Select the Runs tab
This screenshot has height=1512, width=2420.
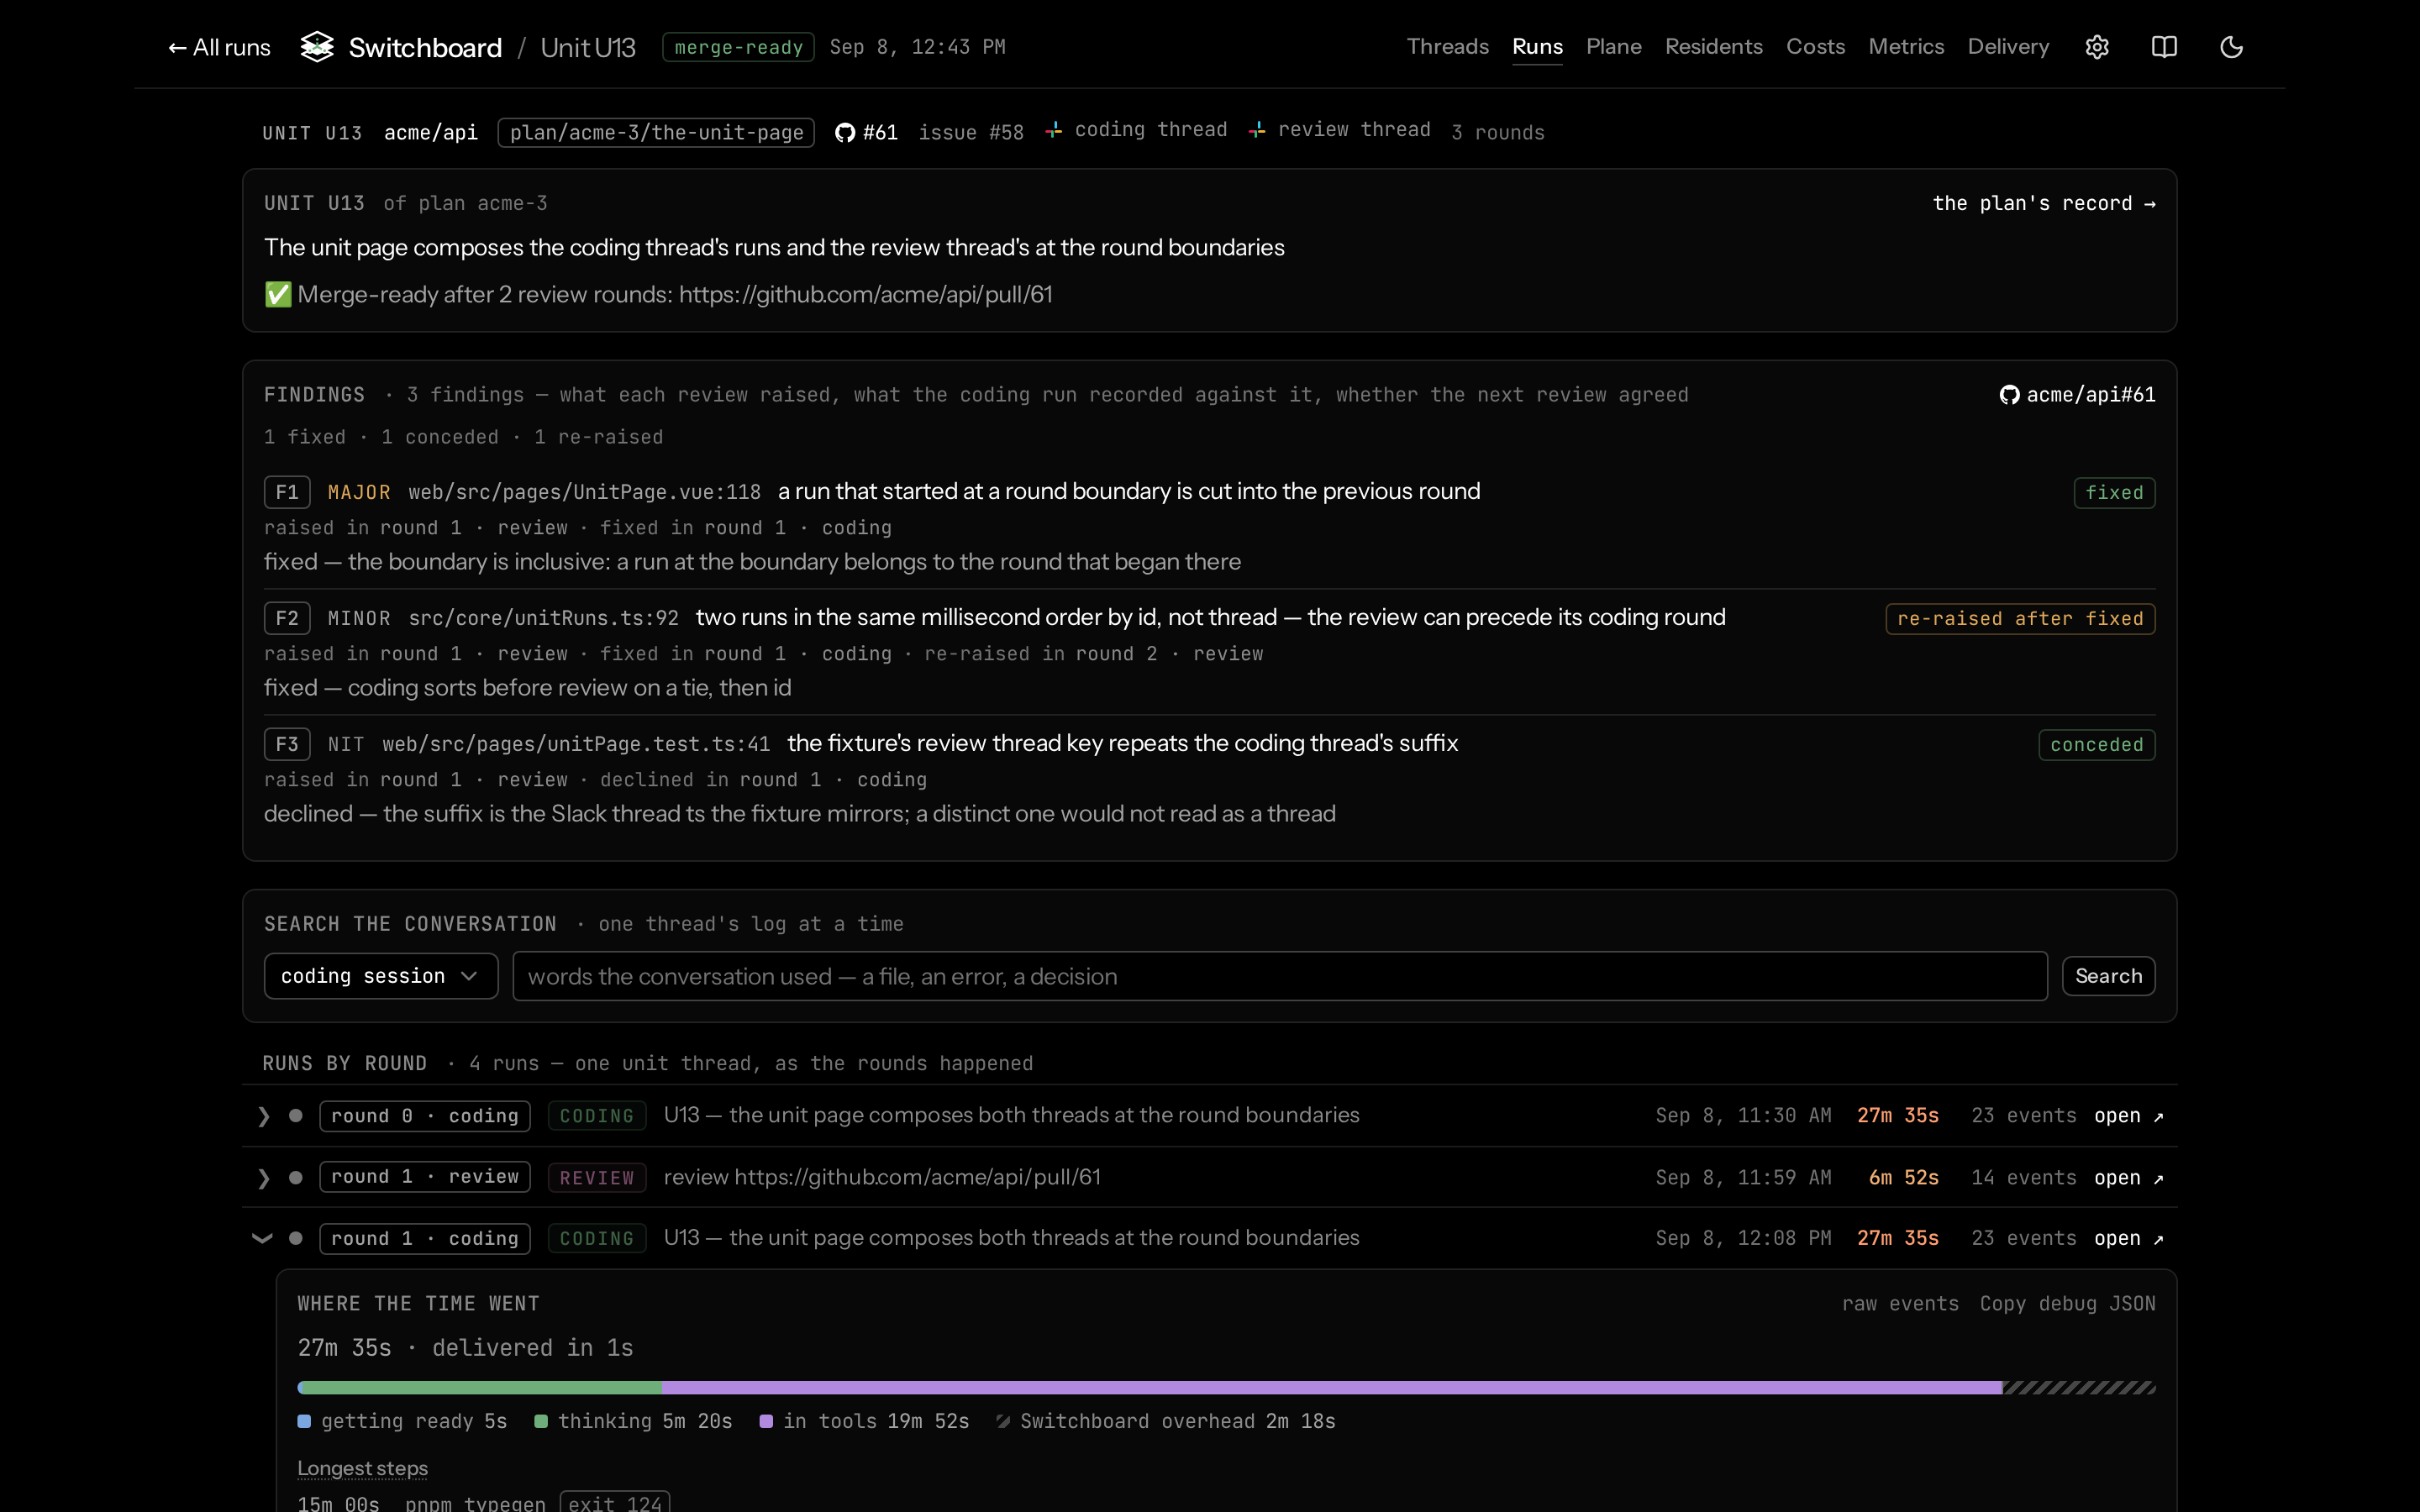click(1537, 47)
